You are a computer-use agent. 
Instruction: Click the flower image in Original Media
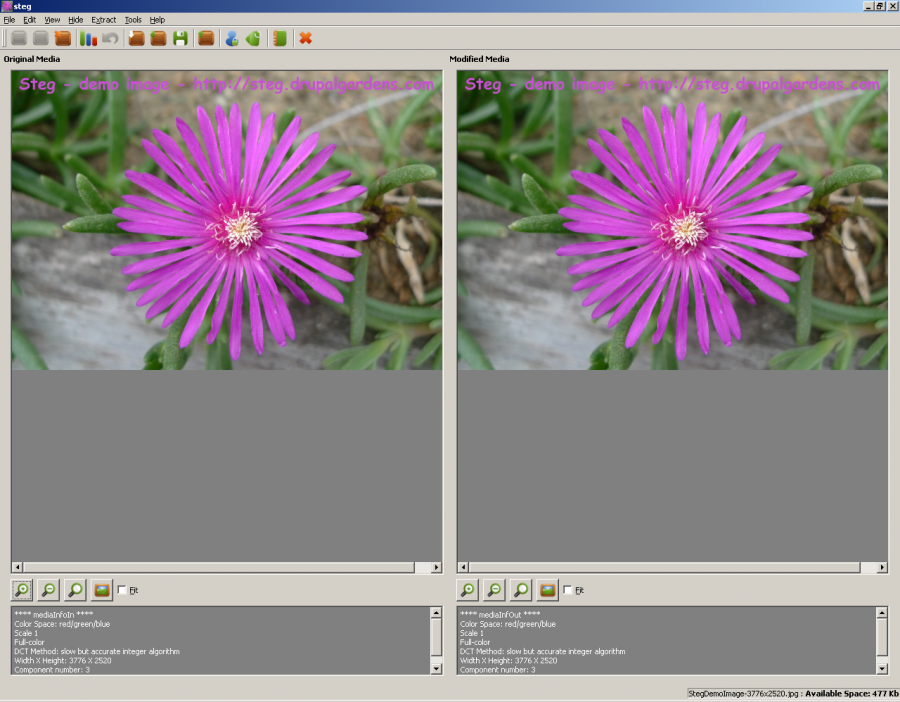tap(227, 220)
